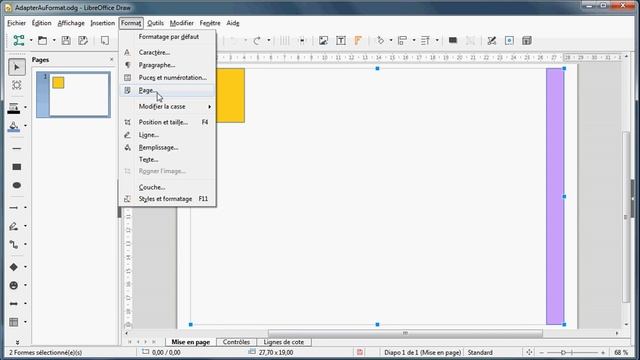Choose the Select arrow tool
This screenshot has height=360, width=640.
[17, 67]
